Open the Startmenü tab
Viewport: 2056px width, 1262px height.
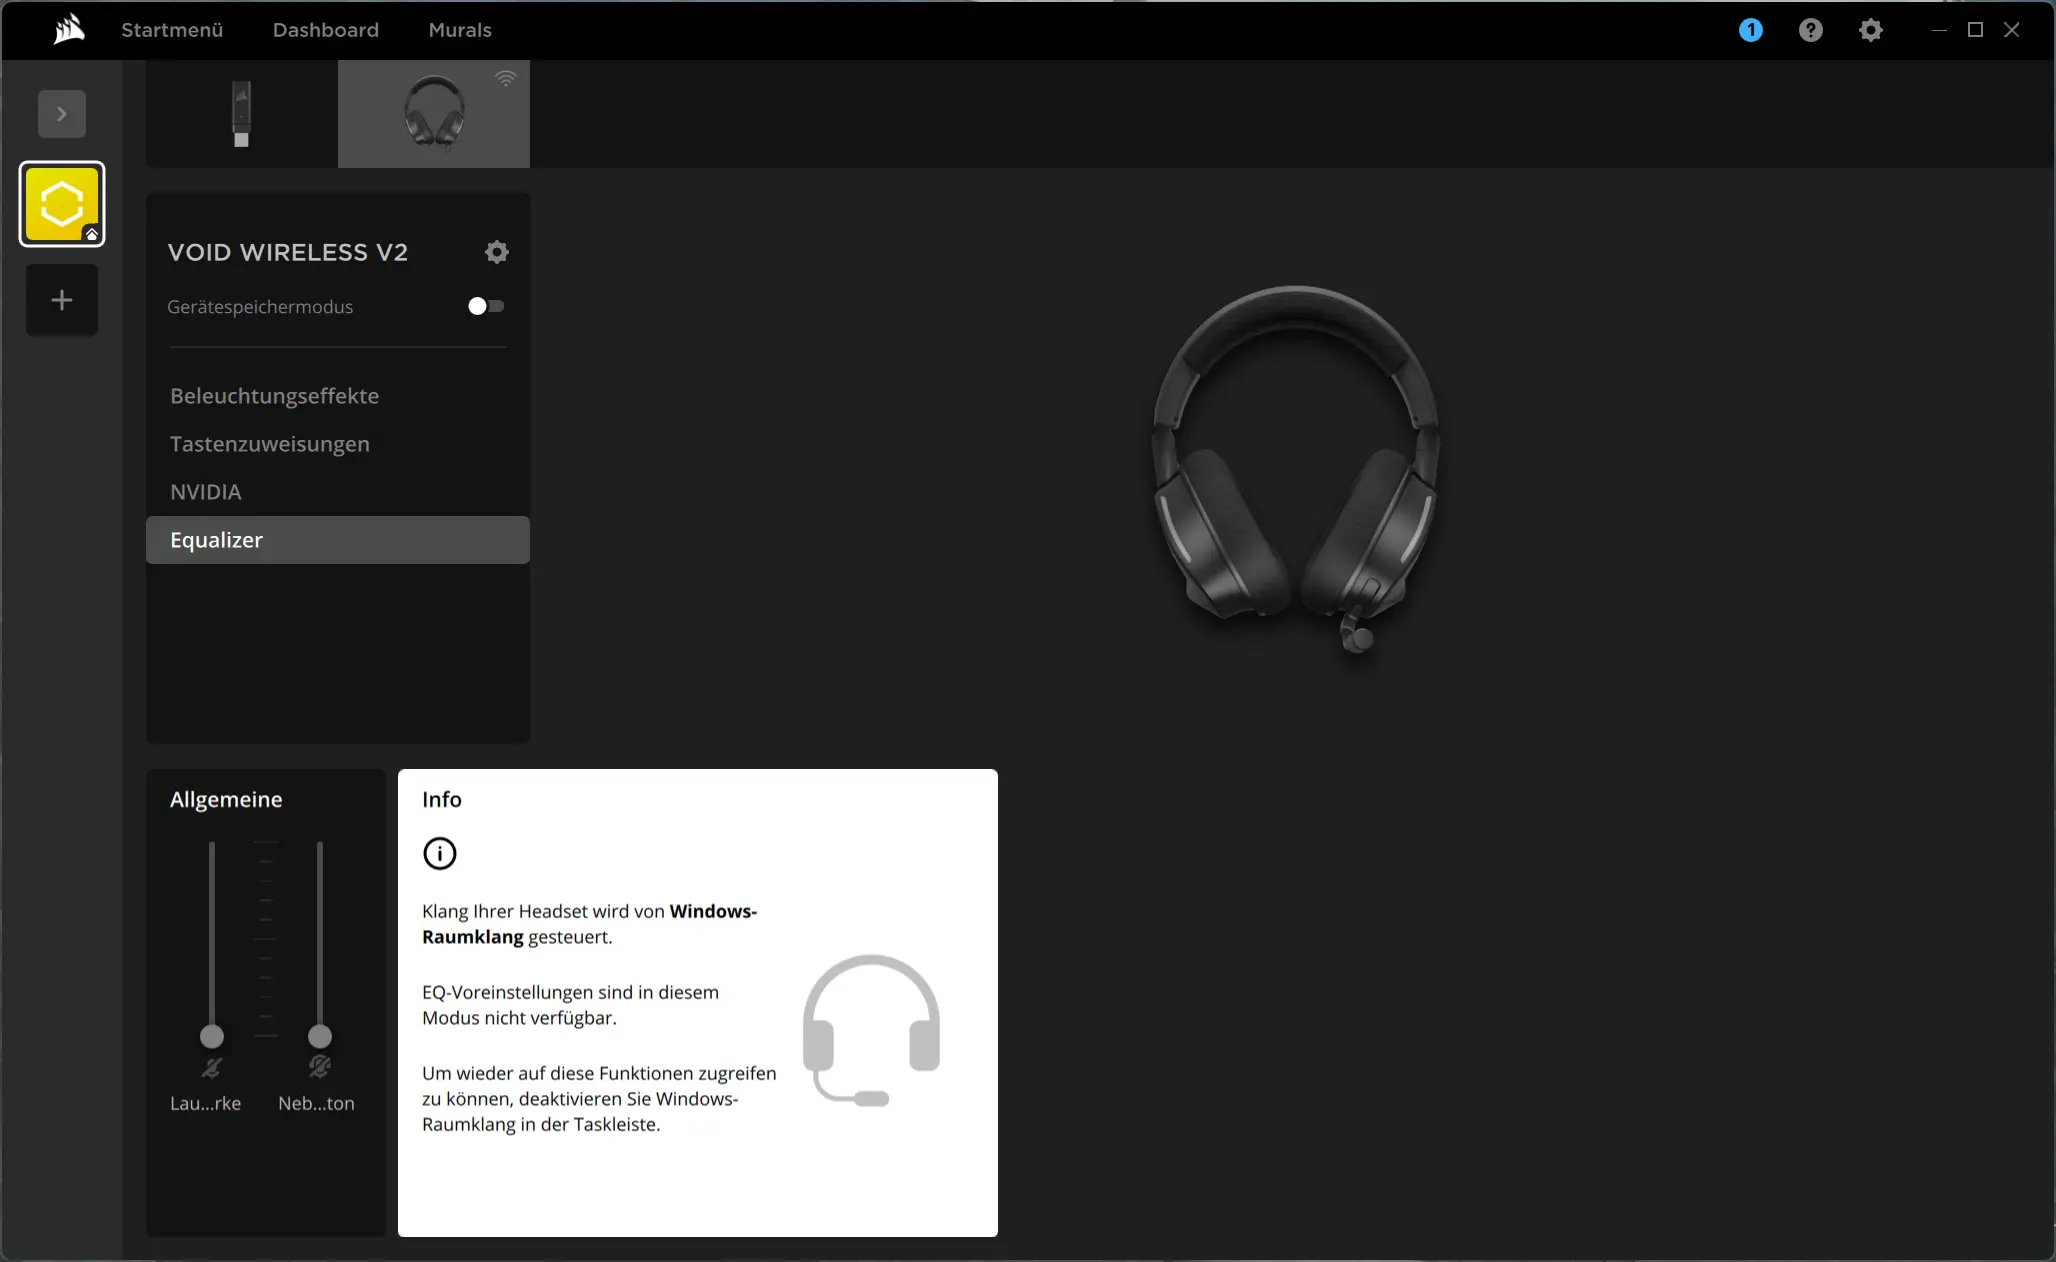[x=172, y=30]
